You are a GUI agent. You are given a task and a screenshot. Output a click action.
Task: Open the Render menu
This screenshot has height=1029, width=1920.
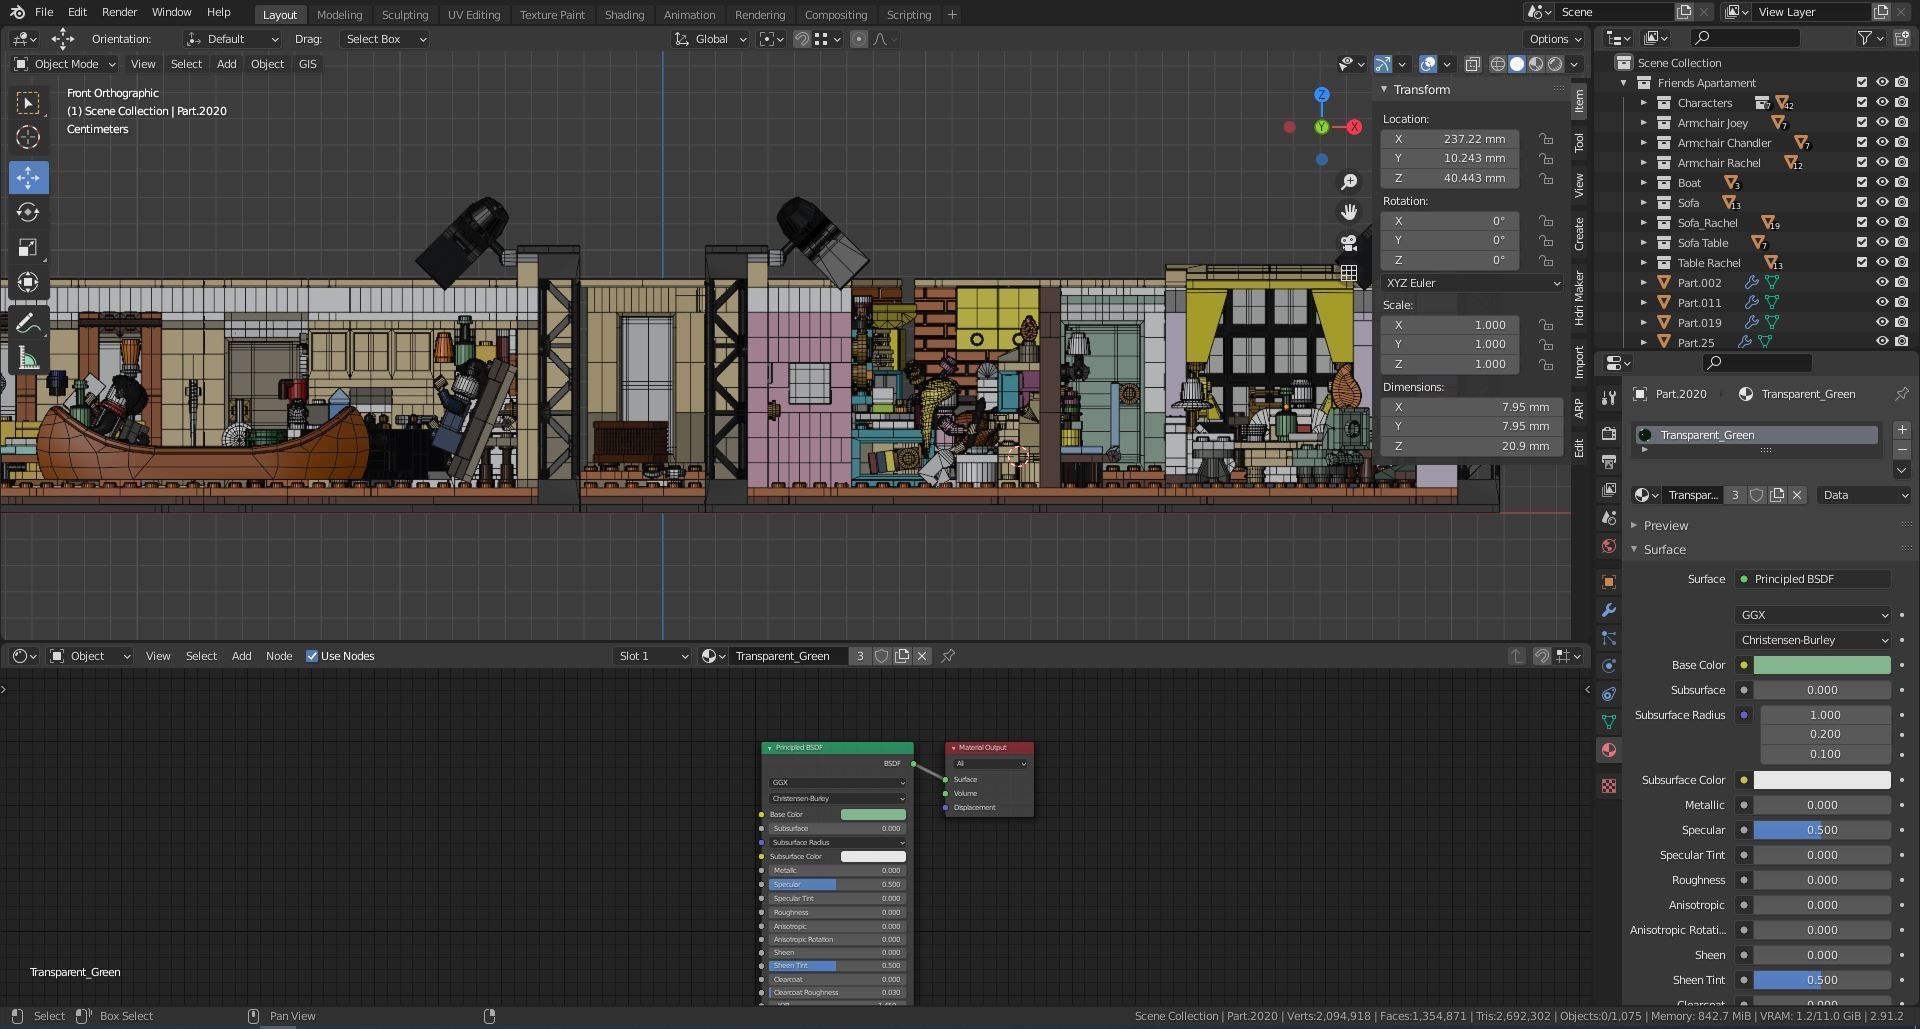[119, 12]
